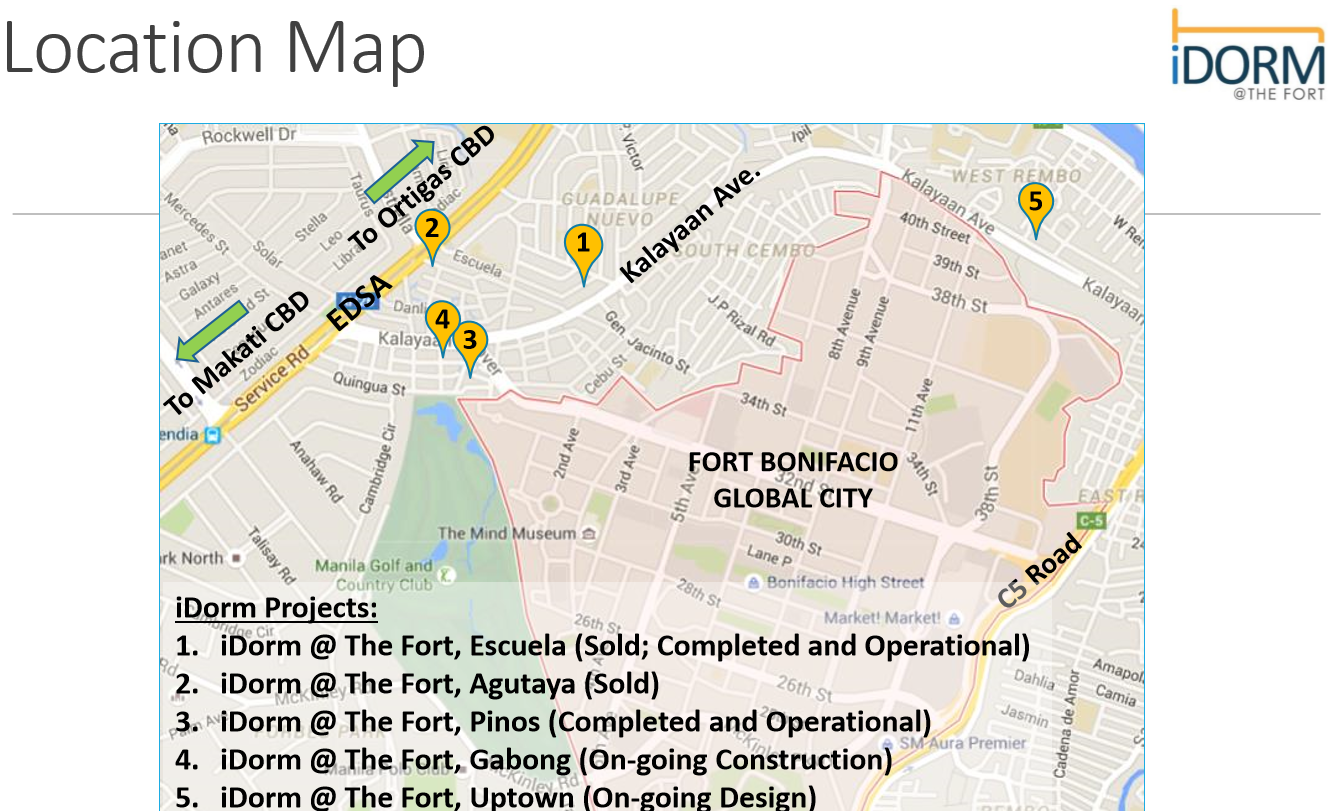Click the 'To Makati CBD' text
The width and height of the screenshot is (1341, 811).
[x=237, y=354]
